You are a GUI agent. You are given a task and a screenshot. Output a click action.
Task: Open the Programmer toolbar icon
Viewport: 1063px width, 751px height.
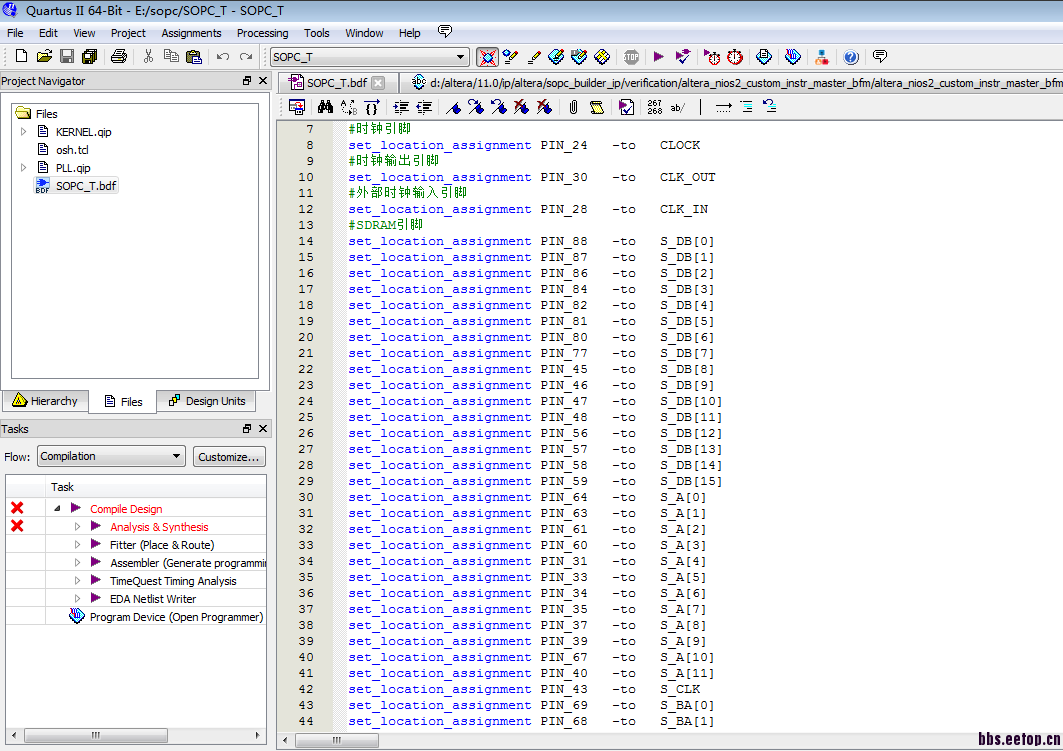(793, 57)
